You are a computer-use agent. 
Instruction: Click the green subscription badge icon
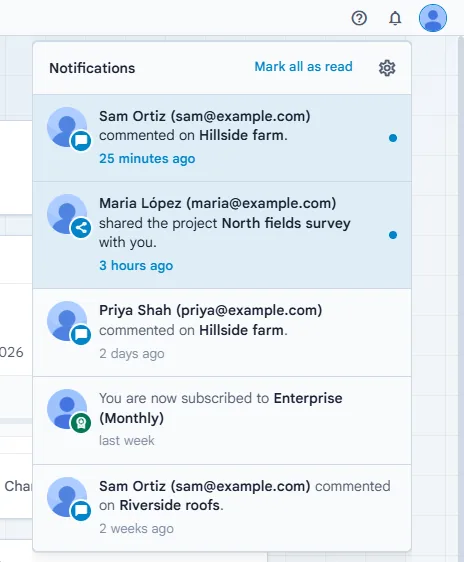(x=81, y=423)
